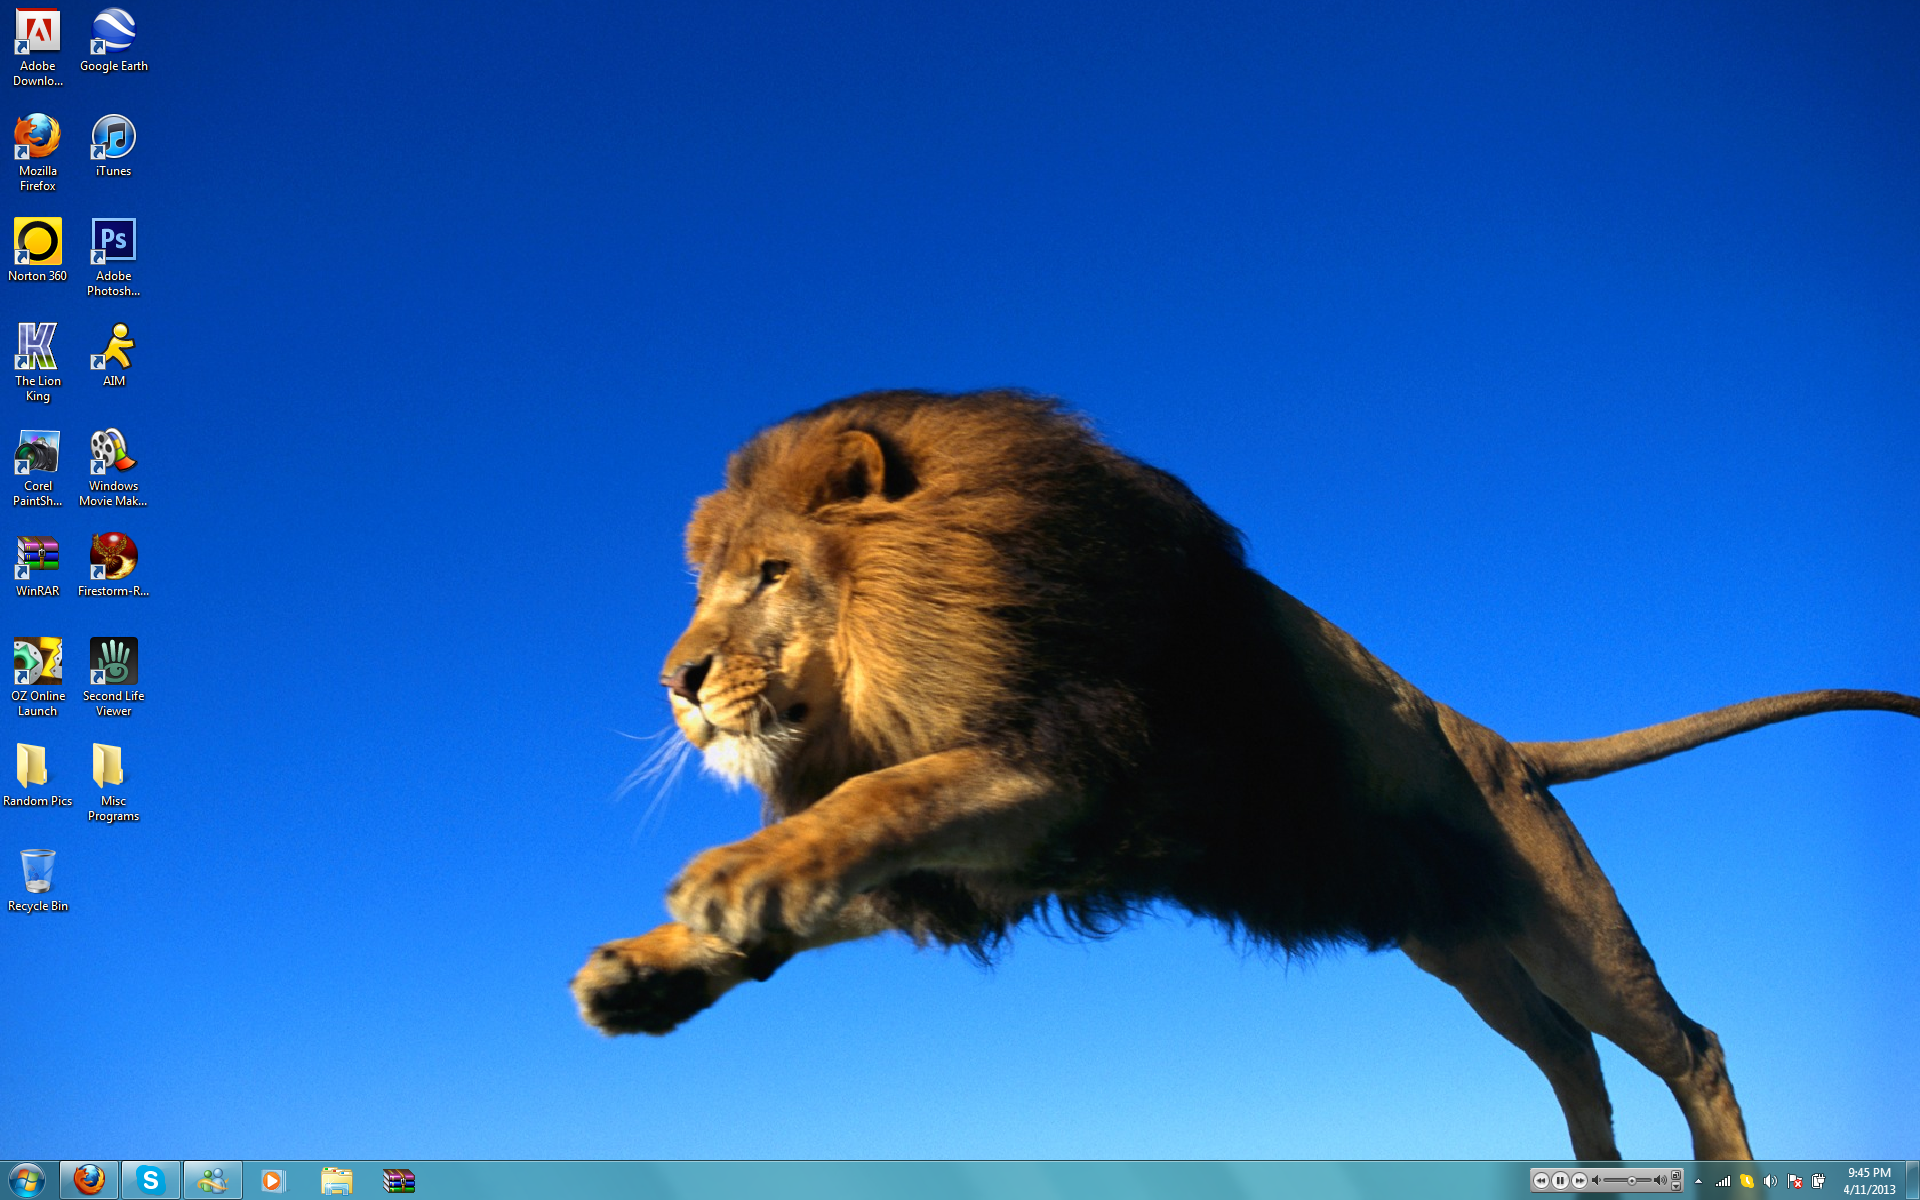The width and height of the screenshot is (1920, 1200).
Task: Open the iTunes toolbar dropdown arrow
Action: pyautogui.click(x=1677, y=1187)
